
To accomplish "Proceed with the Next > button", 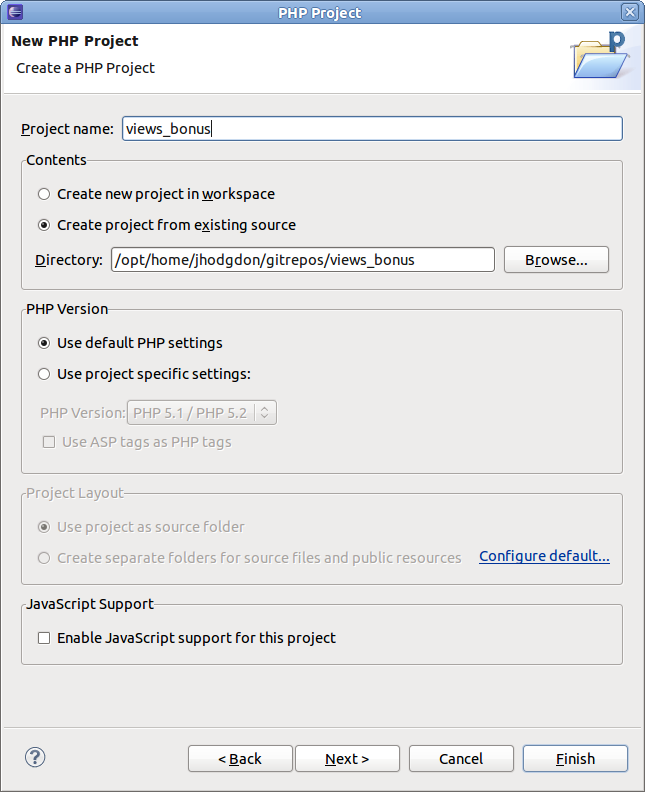I will [x=347, y=759].
